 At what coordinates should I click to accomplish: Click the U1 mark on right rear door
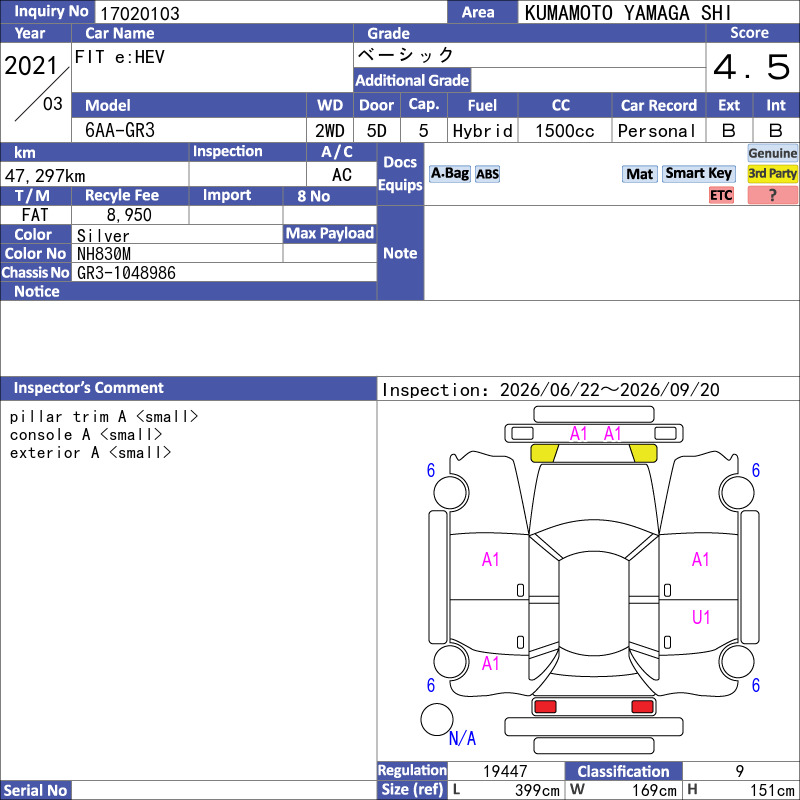pyautogui.click(x=701, y=617)
